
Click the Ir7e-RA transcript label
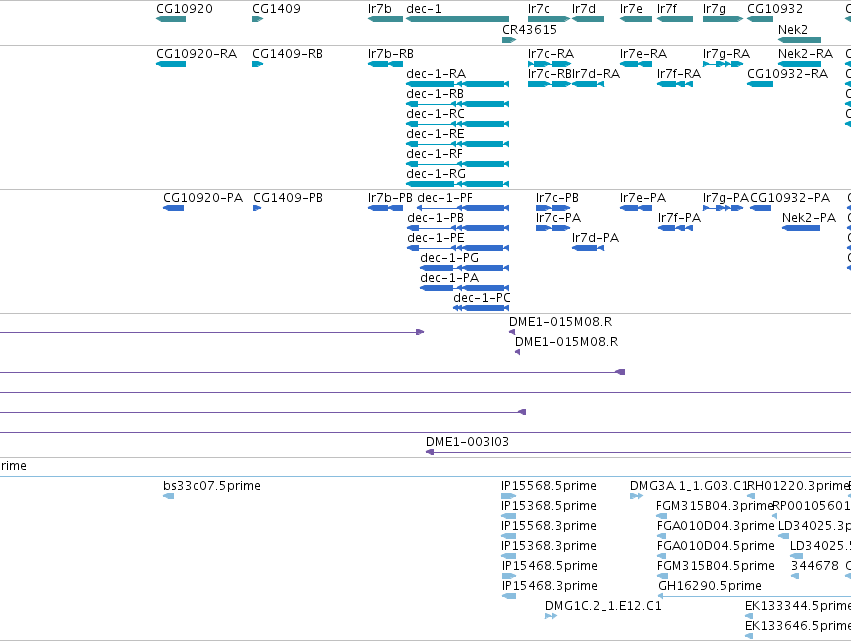pyautogui.click(x=643, y=54)
